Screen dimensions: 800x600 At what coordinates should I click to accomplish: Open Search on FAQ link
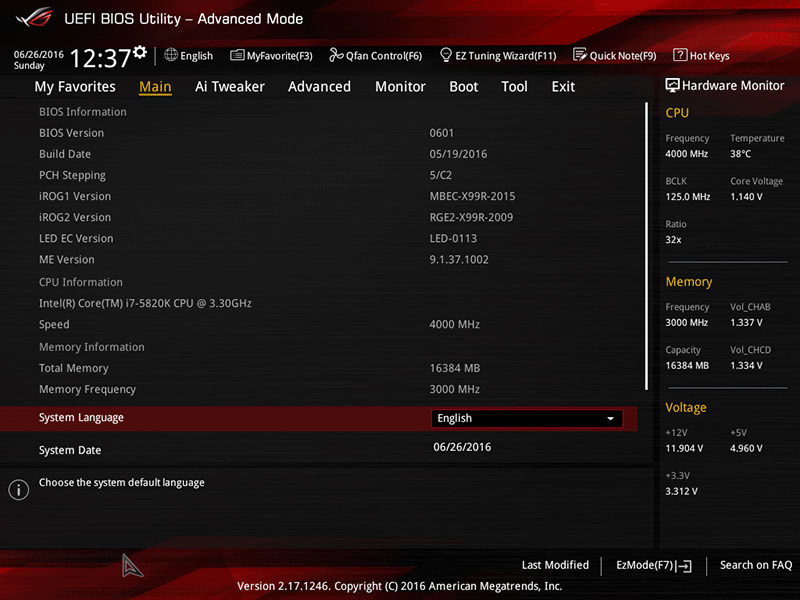[756, 565]
